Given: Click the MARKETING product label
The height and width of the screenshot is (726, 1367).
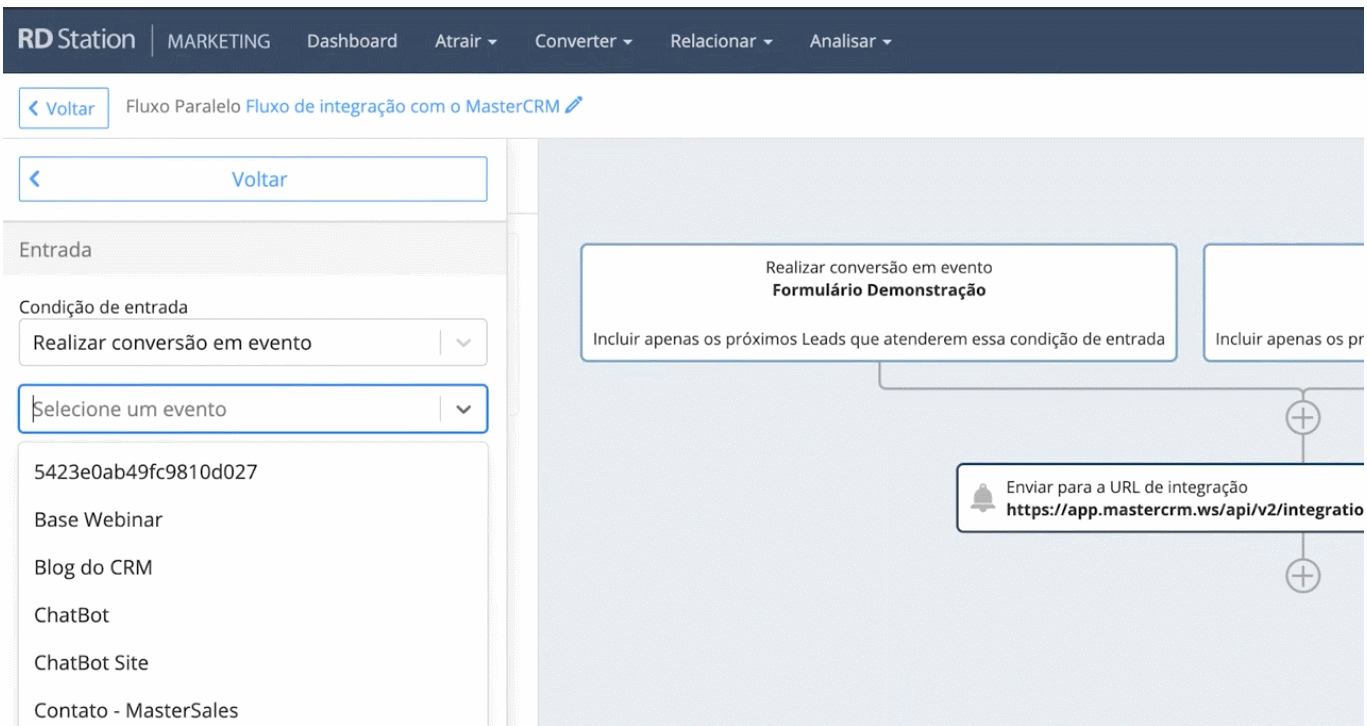Looking at the screenshot, I should [x=219, y=42].
